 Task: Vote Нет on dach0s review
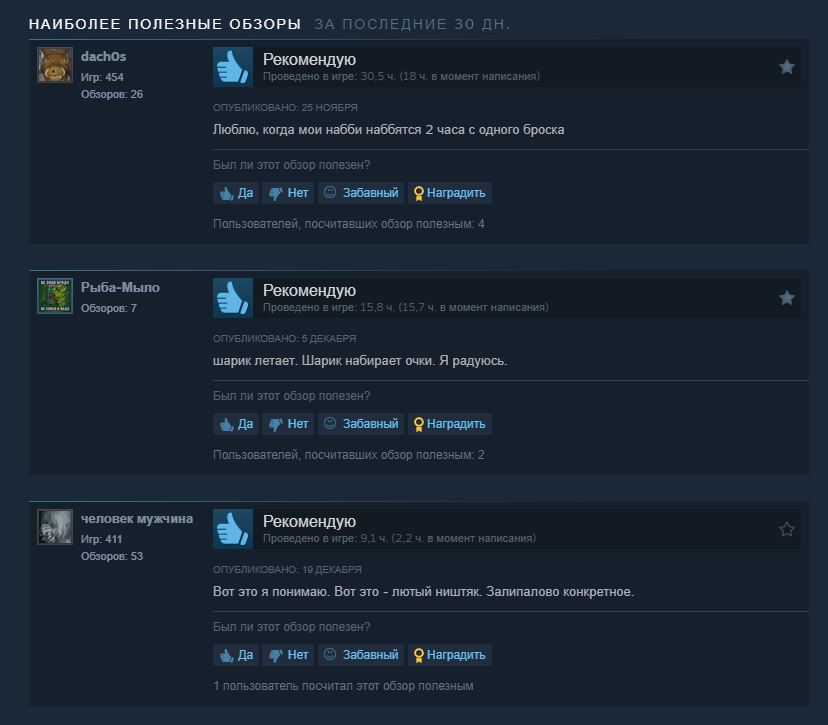pyautogui.click(x=288, y=193)
